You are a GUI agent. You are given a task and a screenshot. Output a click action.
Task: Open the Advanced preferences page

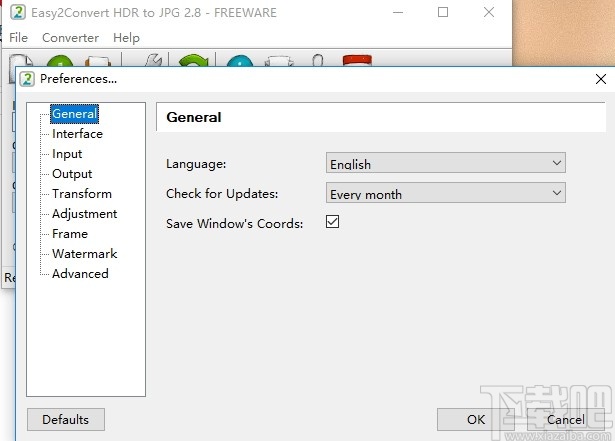pyautogui.click(x=80, y=274)
